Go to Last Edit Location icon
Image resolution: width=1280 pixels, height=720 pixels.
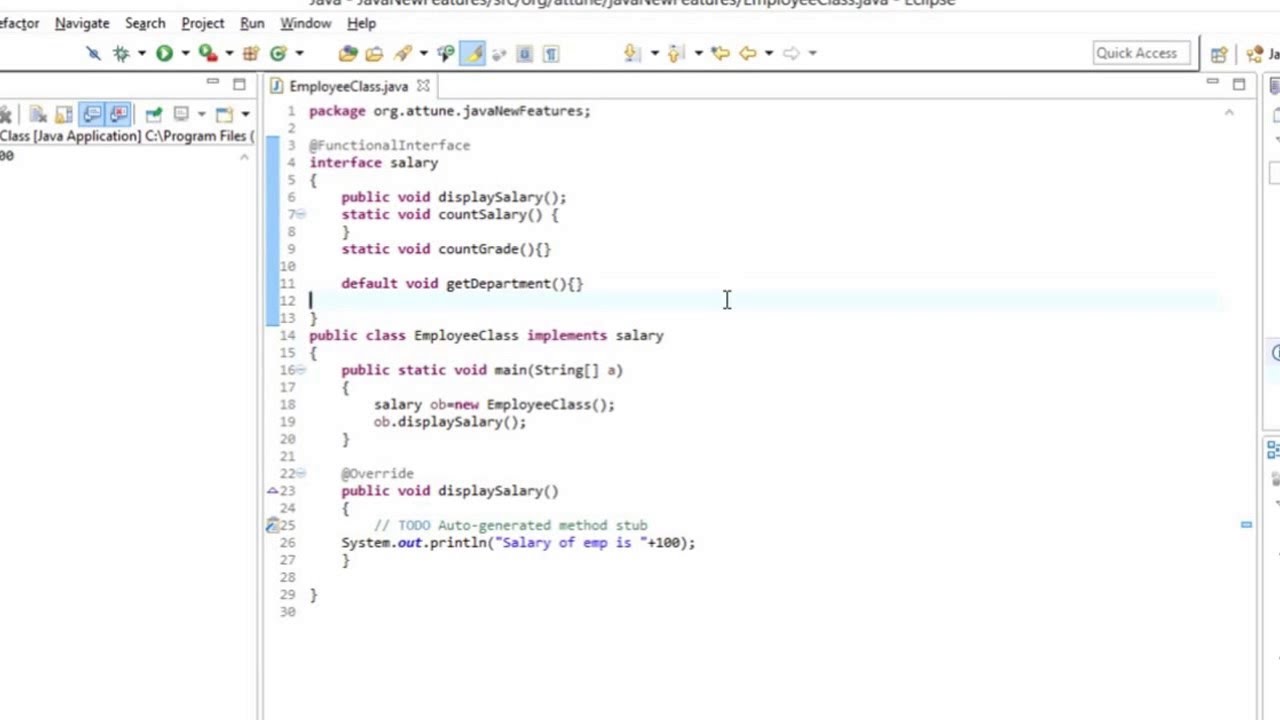pos(720,53)
